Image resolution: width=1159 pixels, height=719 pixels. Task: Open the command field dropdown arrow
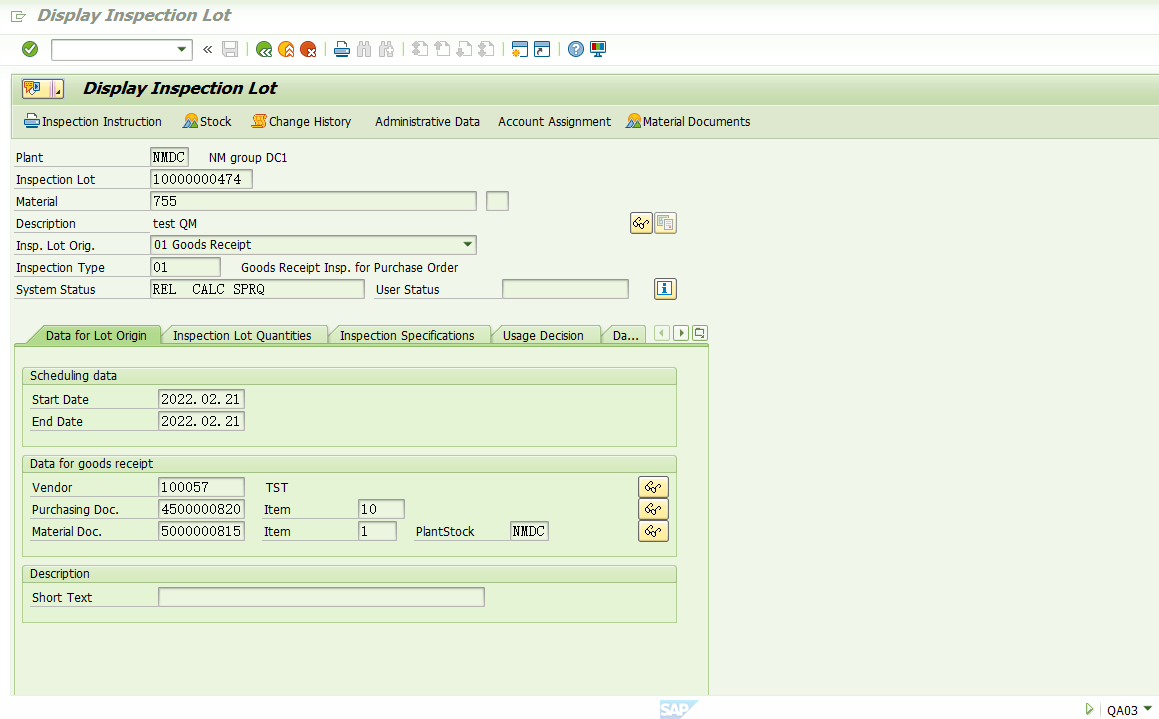point(181,49)
